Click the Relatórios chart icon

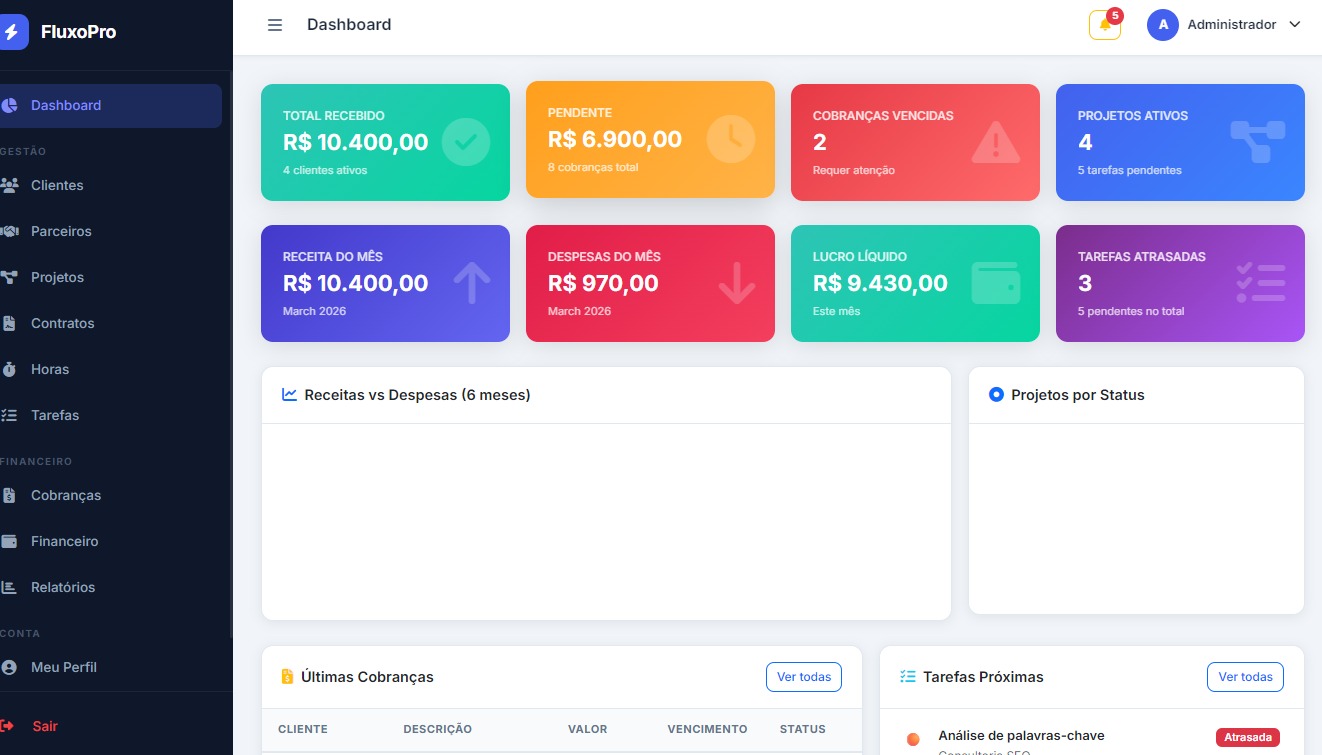click(10, 587)
